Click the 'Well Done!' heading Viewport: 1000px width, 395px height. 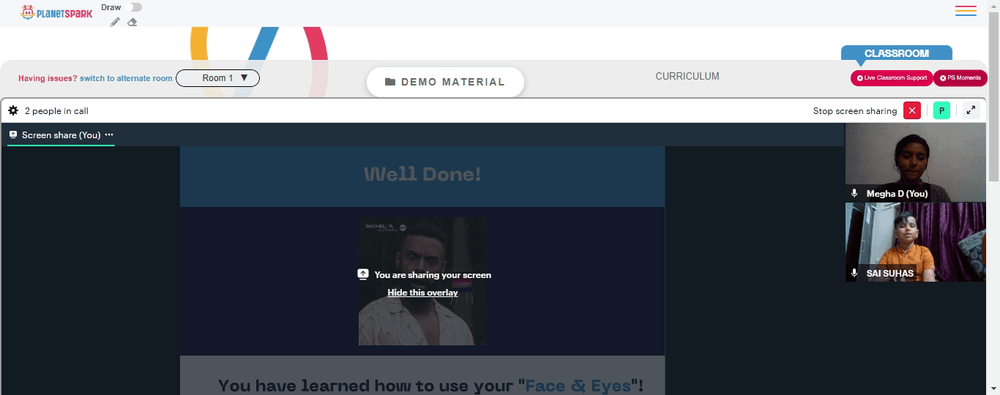pos(422,174)
